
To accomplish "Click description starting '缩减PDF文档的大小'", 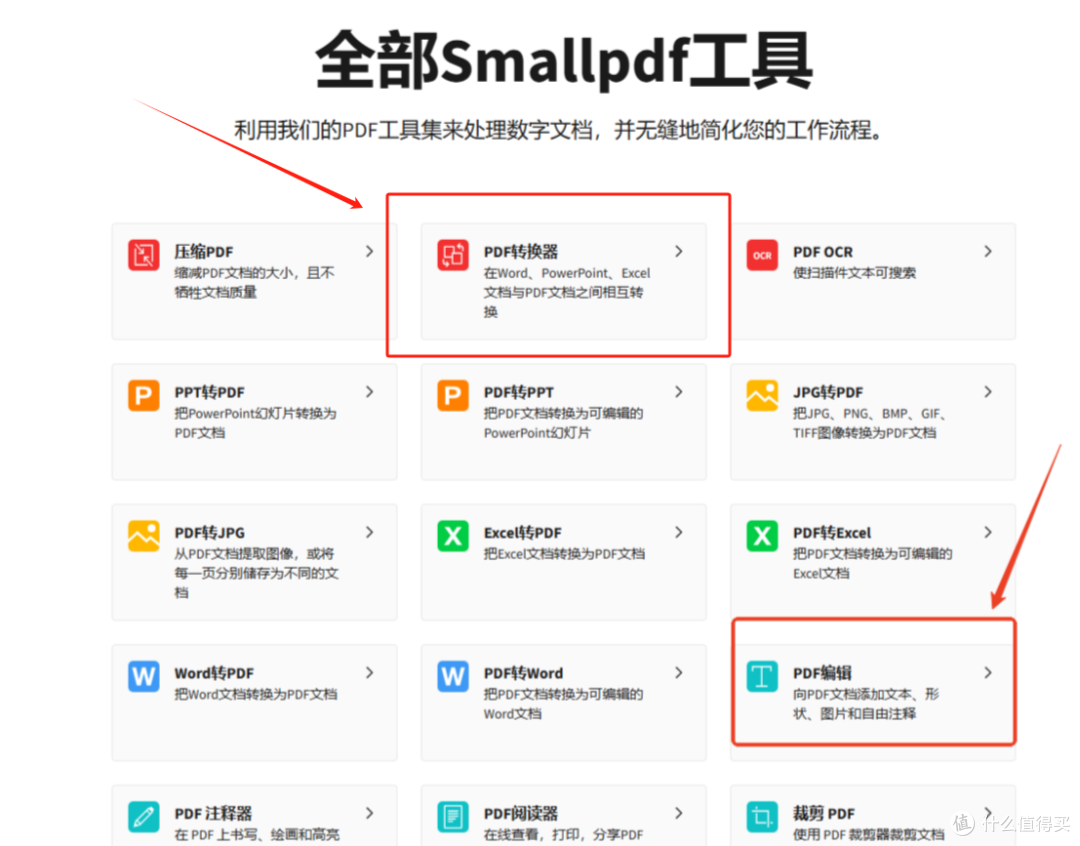I will [x=254, y=282].
